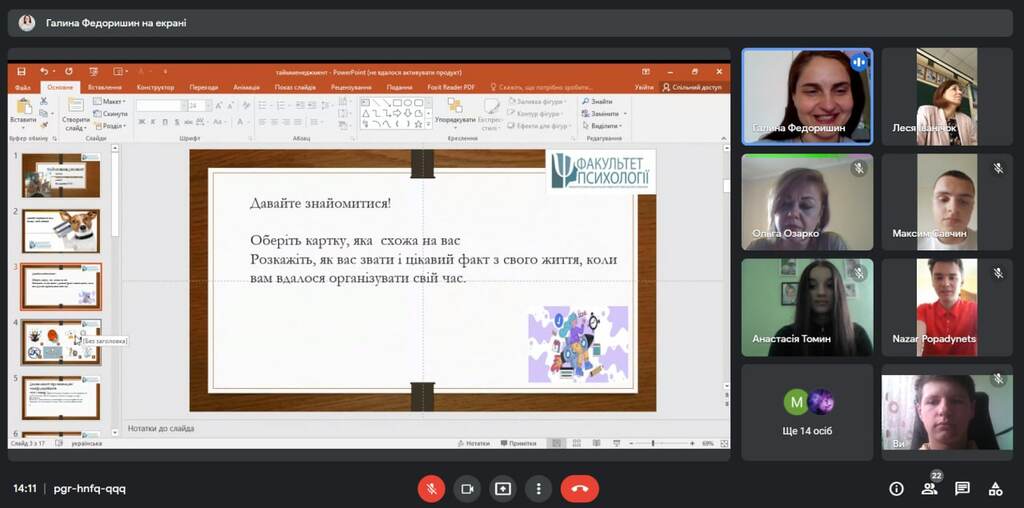Open the meeting details info icon

896,489
